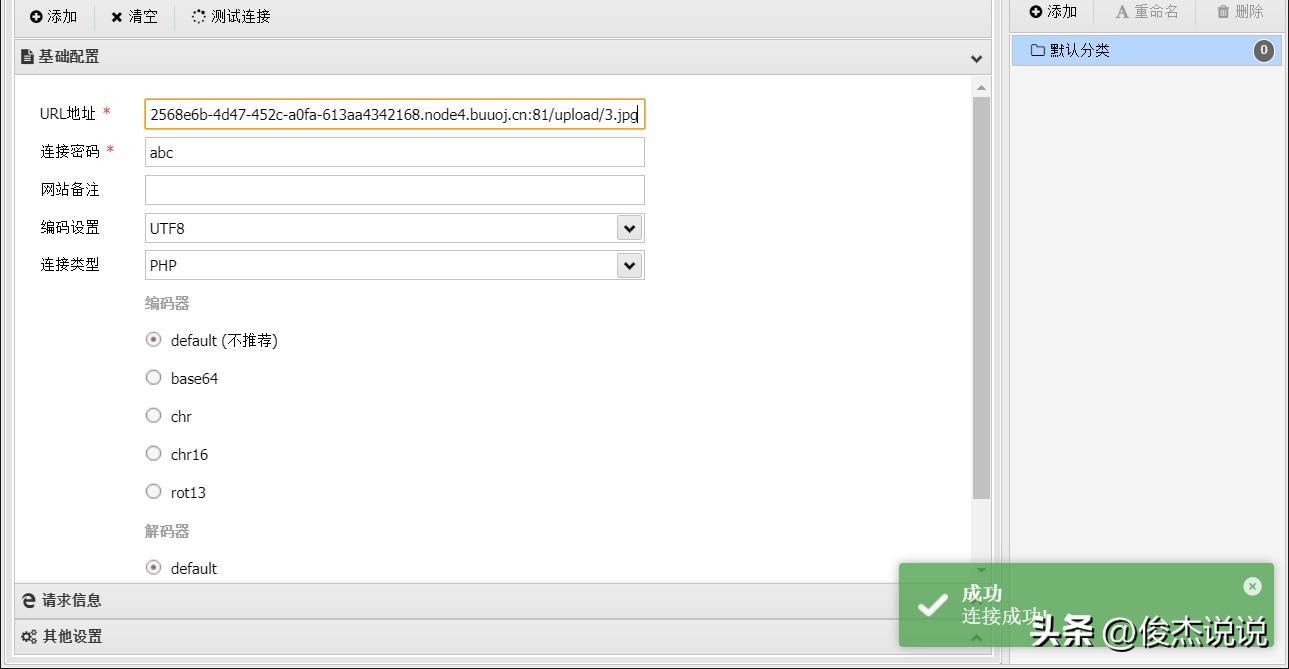Click the 网站备注 text field
This screenshot has height=669, width=1289.
pos(394,190)
